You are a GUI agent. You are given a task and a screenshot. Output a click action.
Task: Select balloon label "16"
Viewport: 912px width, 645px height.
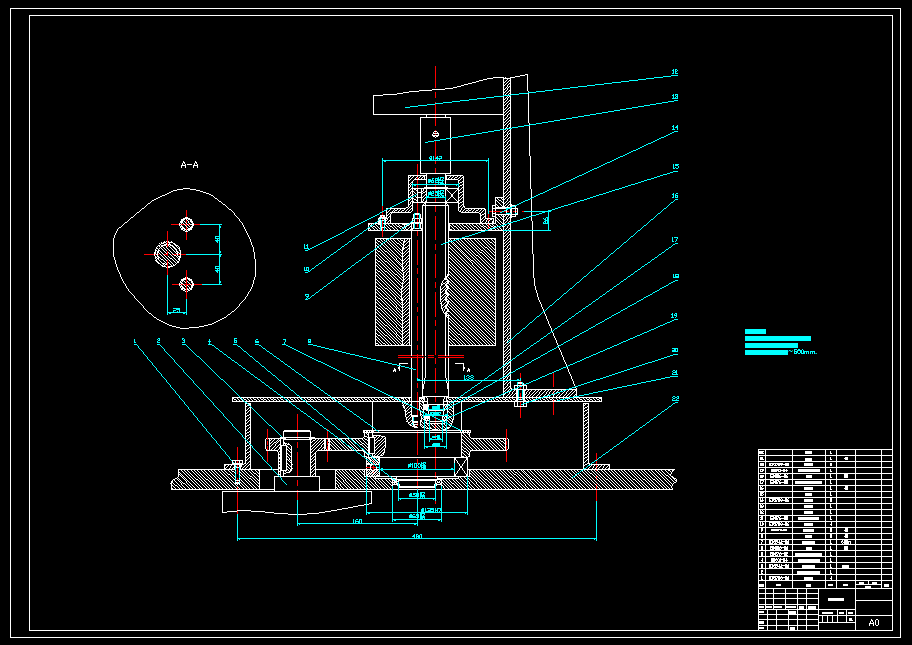(675, 196)
